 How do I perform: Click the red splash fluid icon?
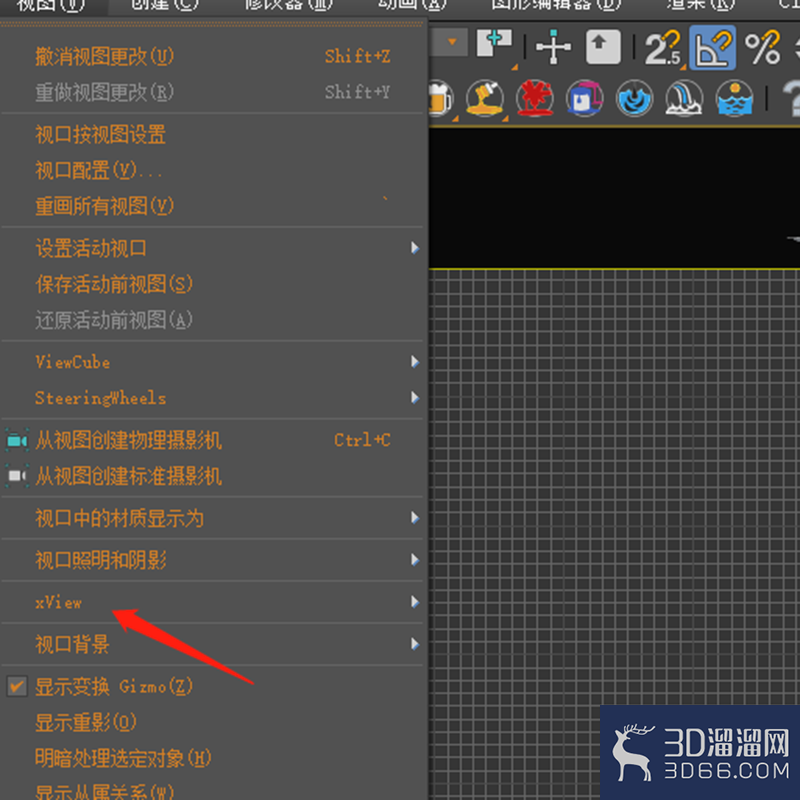535,98
